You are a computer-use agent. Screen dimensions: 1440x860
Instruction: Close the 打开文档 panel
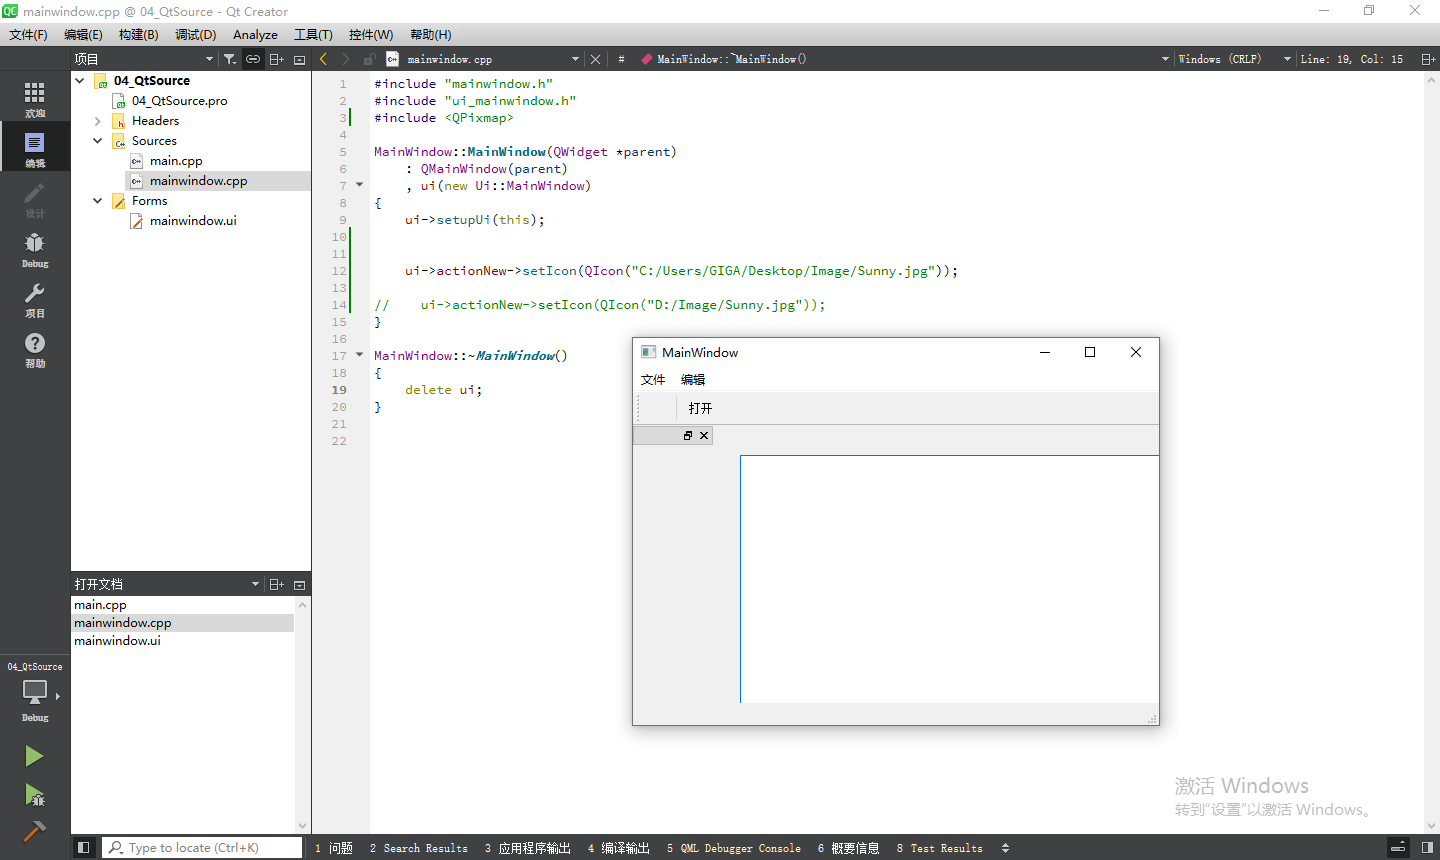coord(299,584)
